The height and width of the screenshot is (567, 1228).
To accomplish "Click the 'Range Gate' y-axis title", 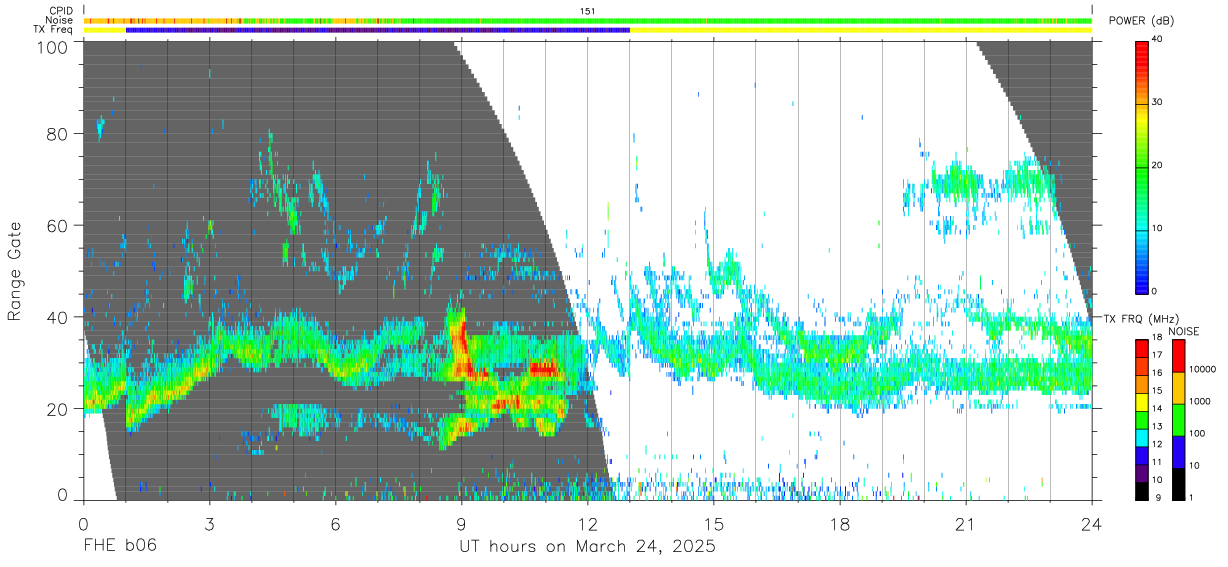I will point(15,272).
